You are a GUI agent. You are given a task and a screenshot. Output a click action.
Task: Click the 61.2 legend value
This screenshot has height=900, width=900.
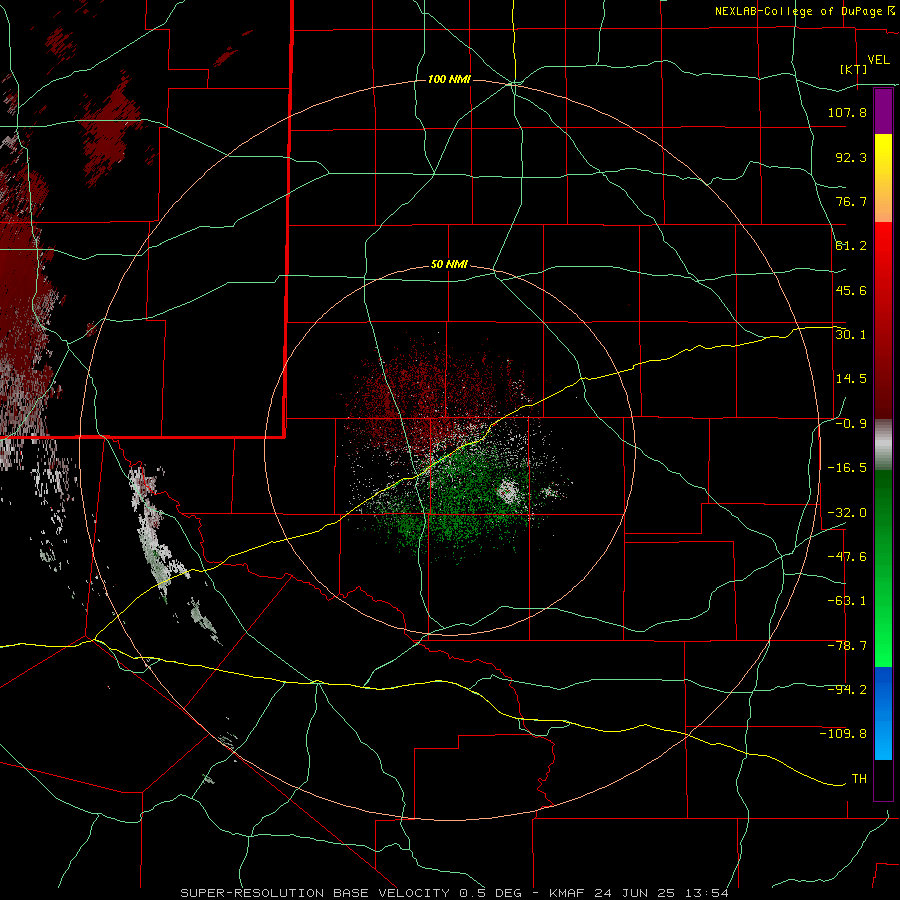point(851,246)
